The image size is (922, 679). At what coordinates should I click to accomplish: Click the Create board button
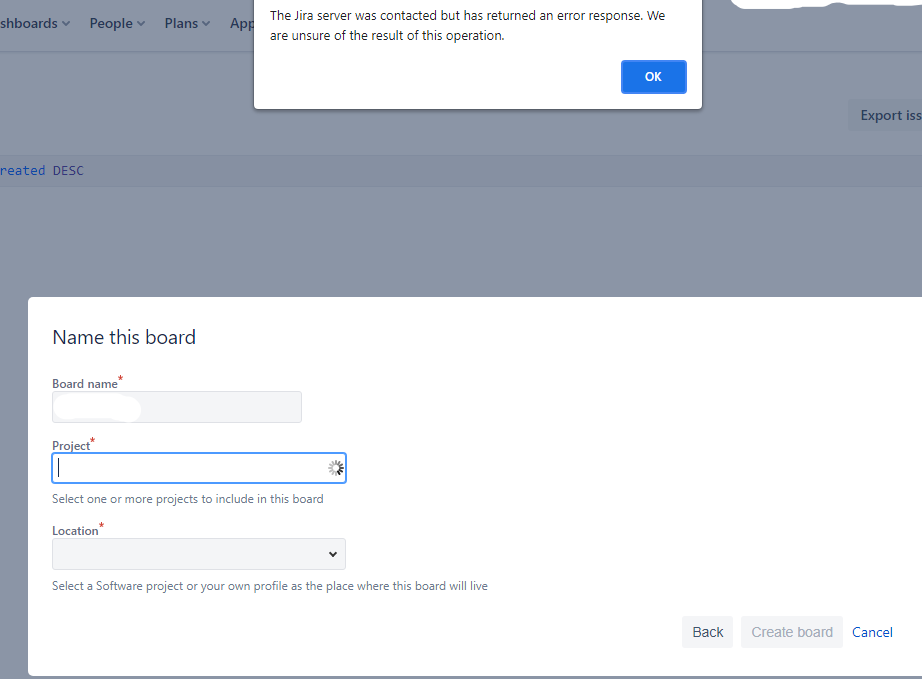(x=791, y=632)
